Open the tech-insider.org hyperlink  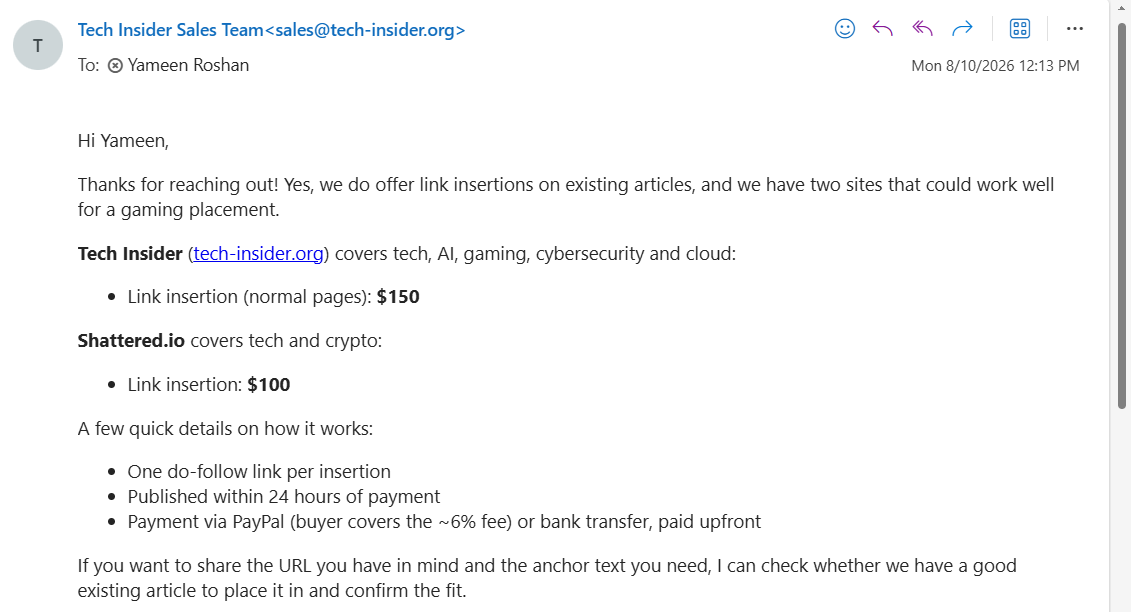coord(258,254)
